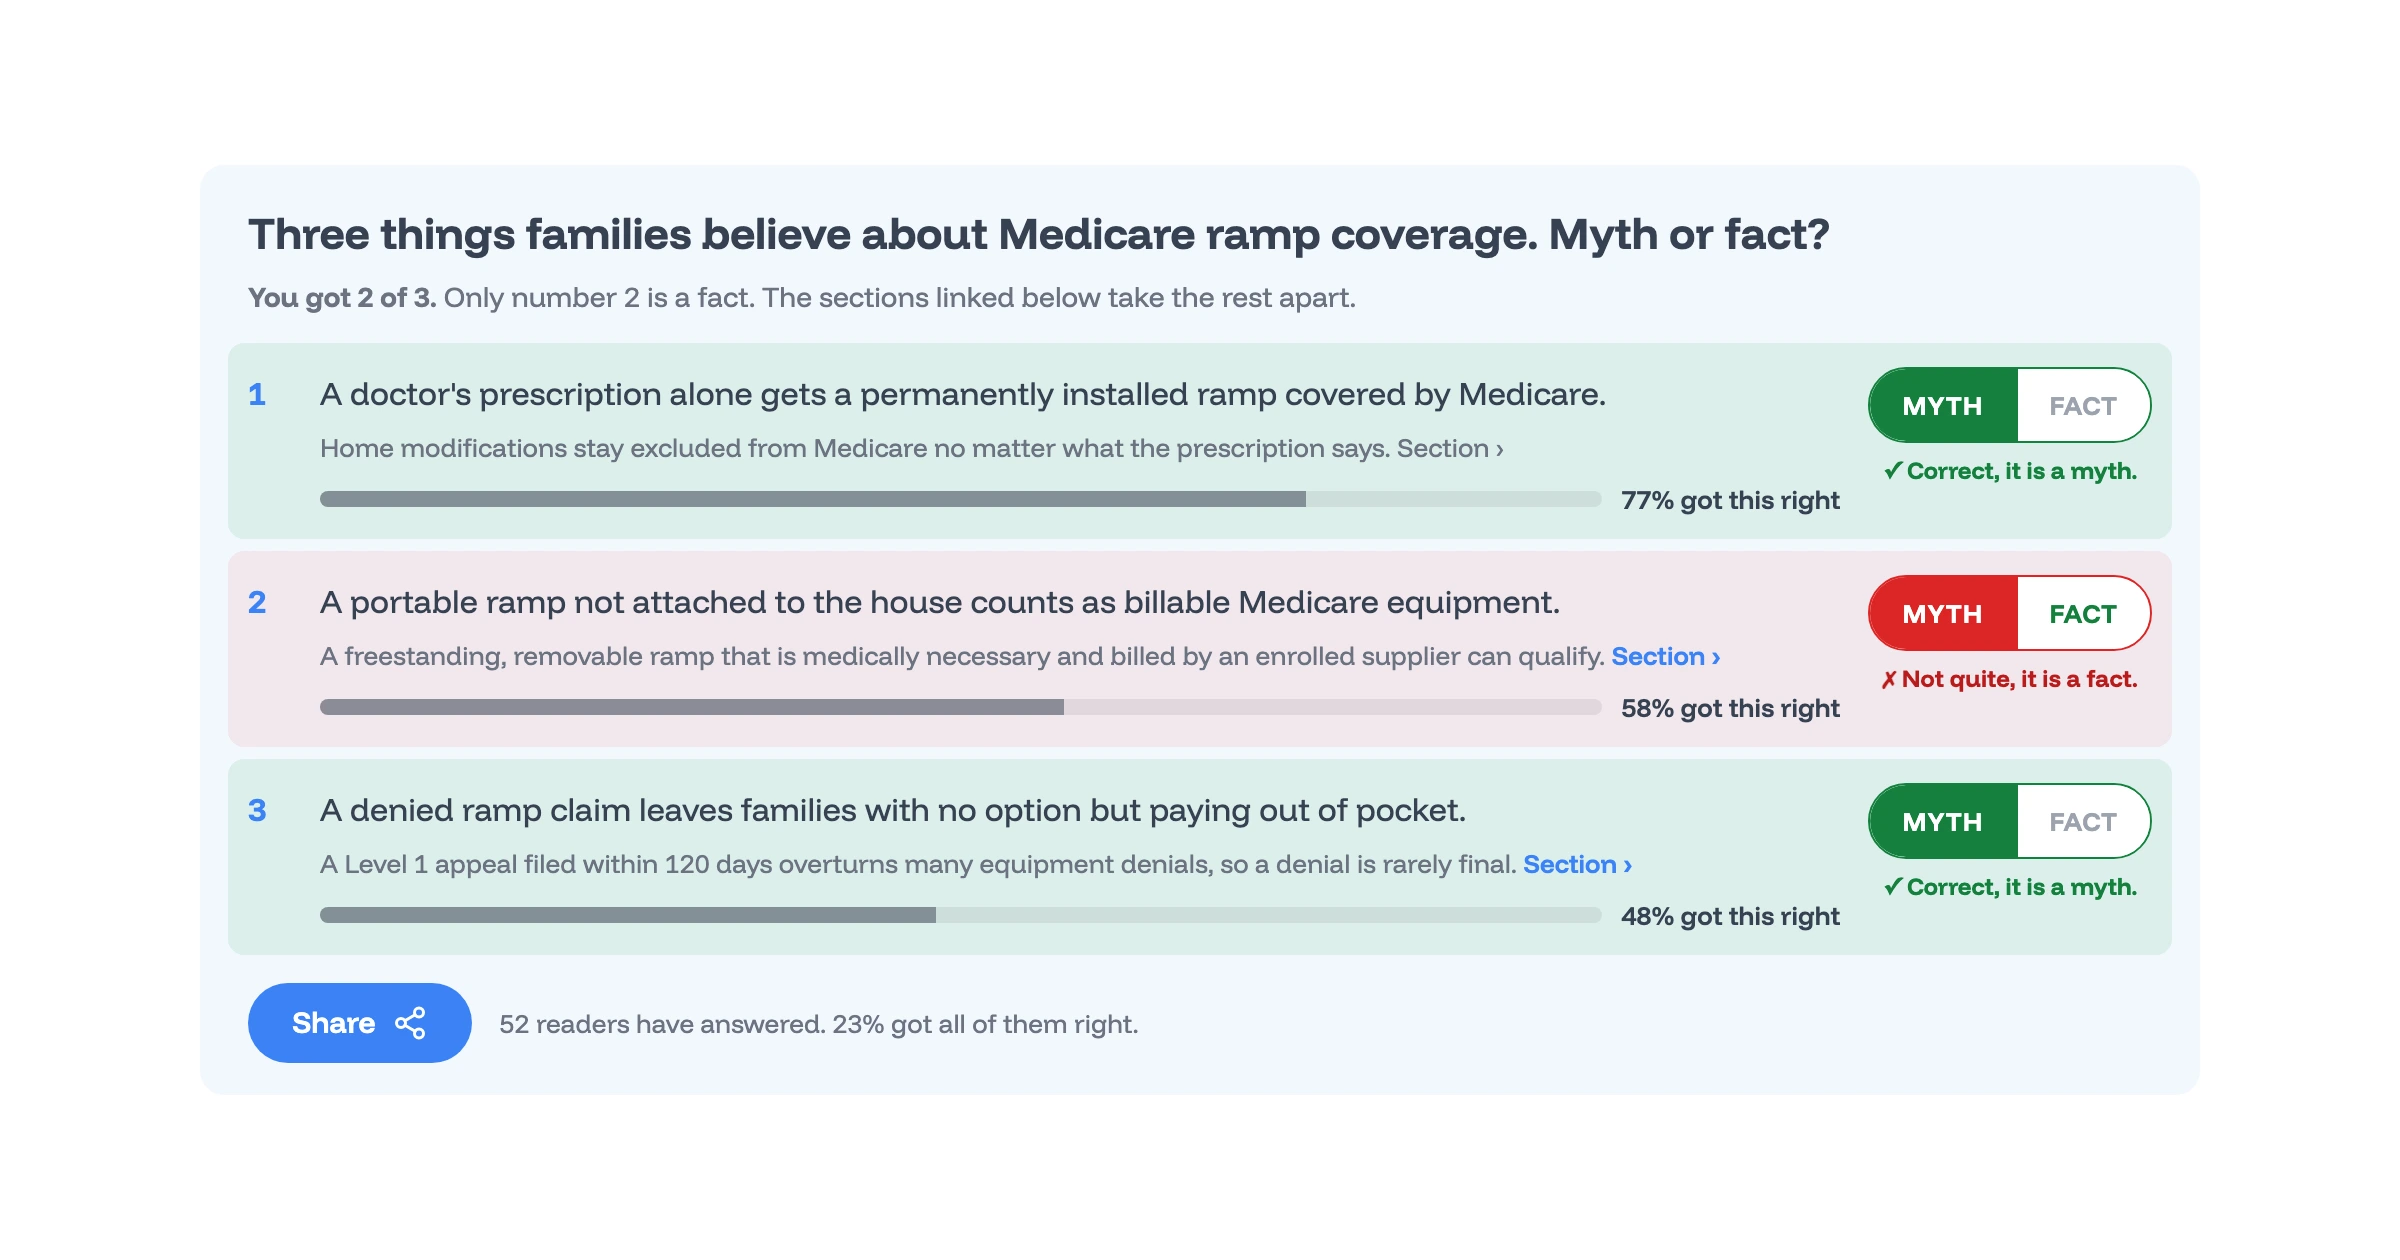Click 'Correct, it is a myth.' under statement 1
The height and width of the screenshot is (1260, 2400).
2010,471
